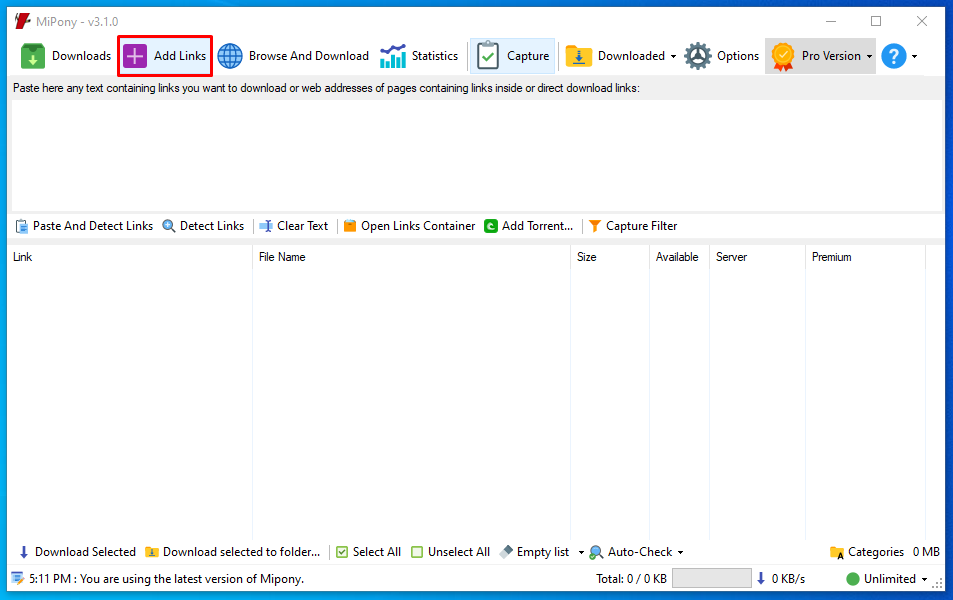This screenshot has height=600, width=953.
Task: Click the 0 MB size label
Action: [x=926, y=552]
